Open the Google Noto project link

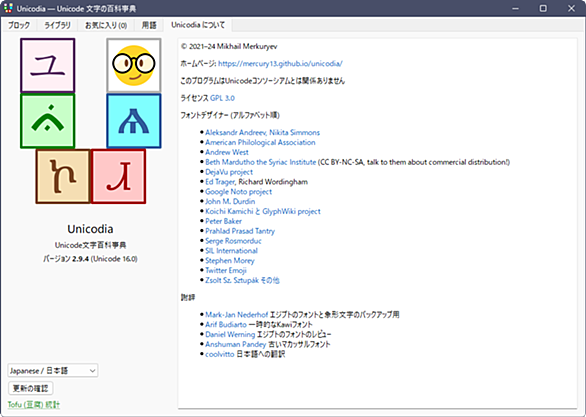coord(238,192)
